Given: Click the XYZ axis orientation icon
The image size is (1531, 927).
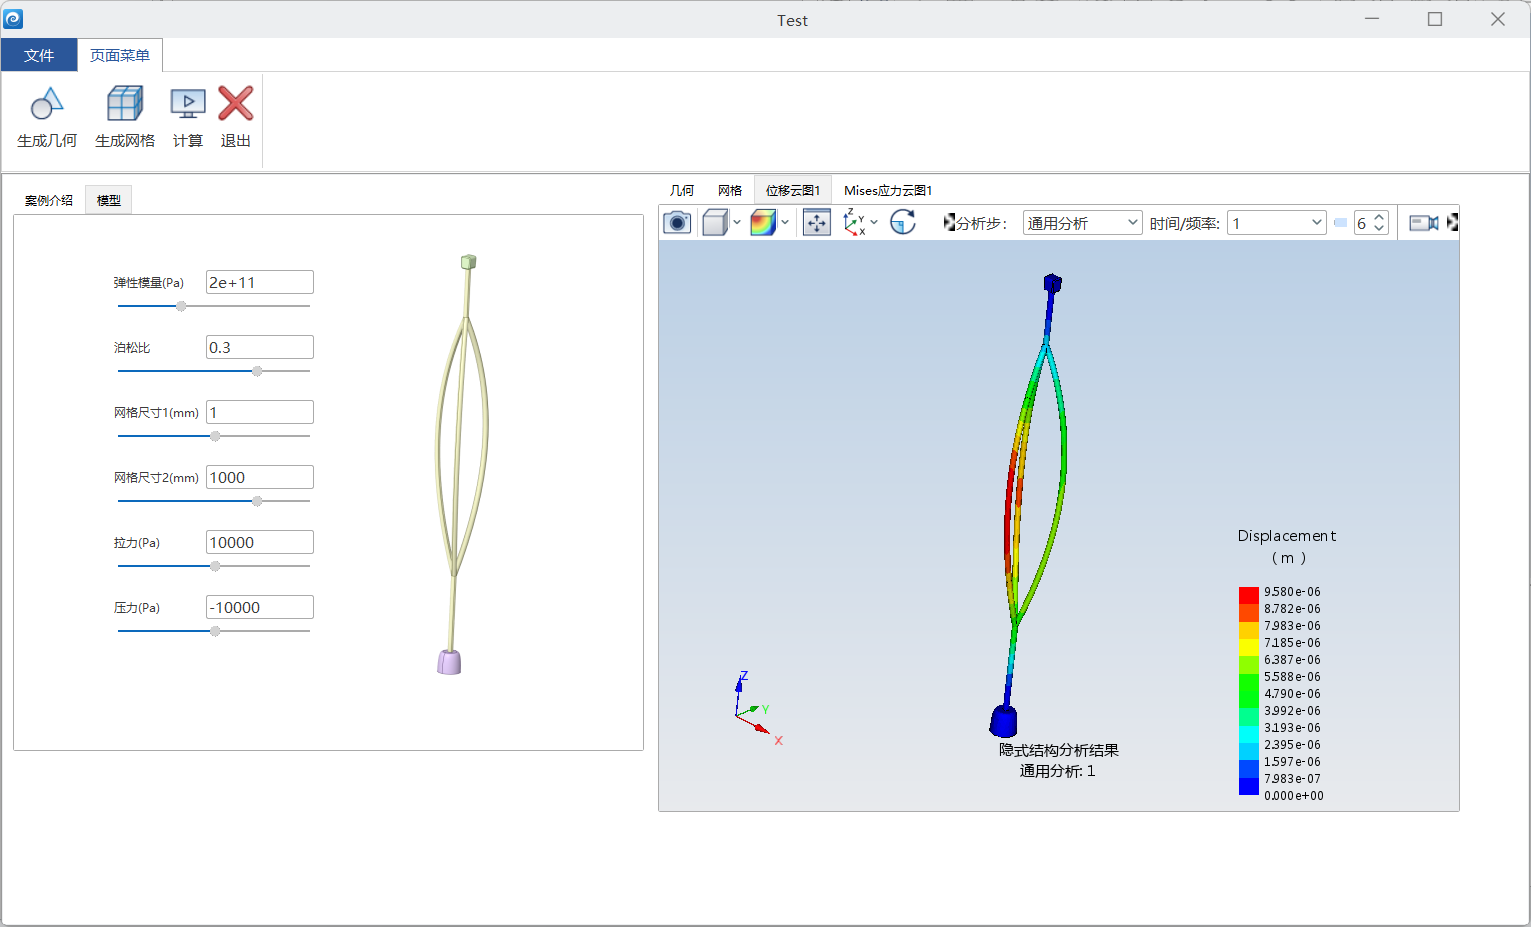Looking at the screenshot, I should point(855,222).
